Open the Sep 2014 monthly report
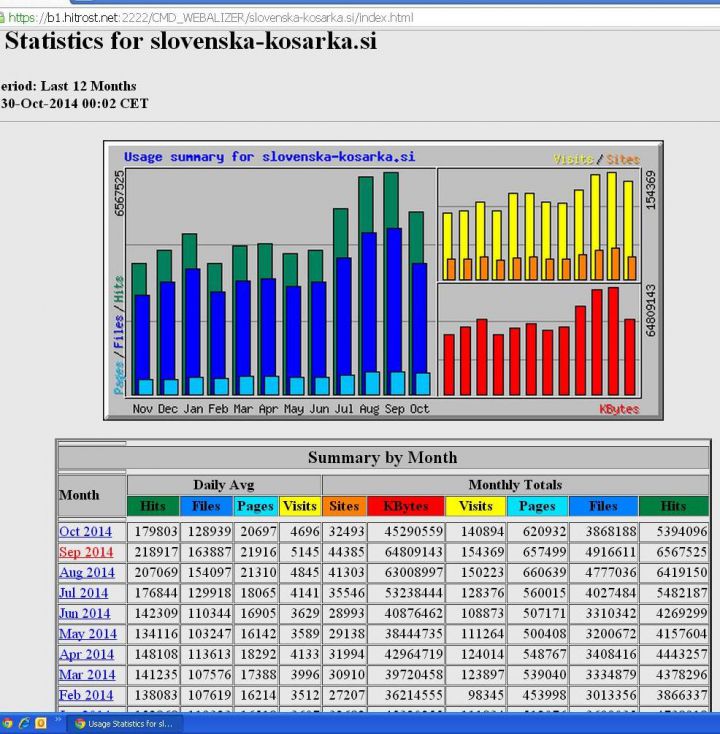720x734 pixels. point(86,552)
